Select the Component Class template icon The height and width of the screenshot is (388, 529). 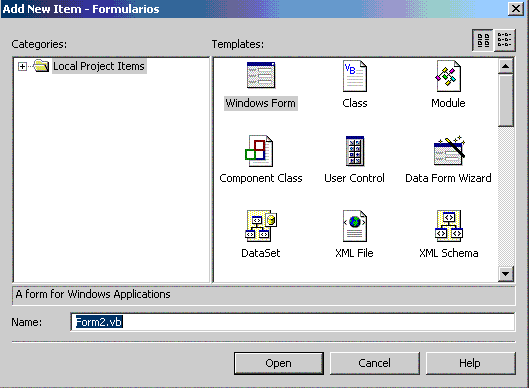coord(259,151)
